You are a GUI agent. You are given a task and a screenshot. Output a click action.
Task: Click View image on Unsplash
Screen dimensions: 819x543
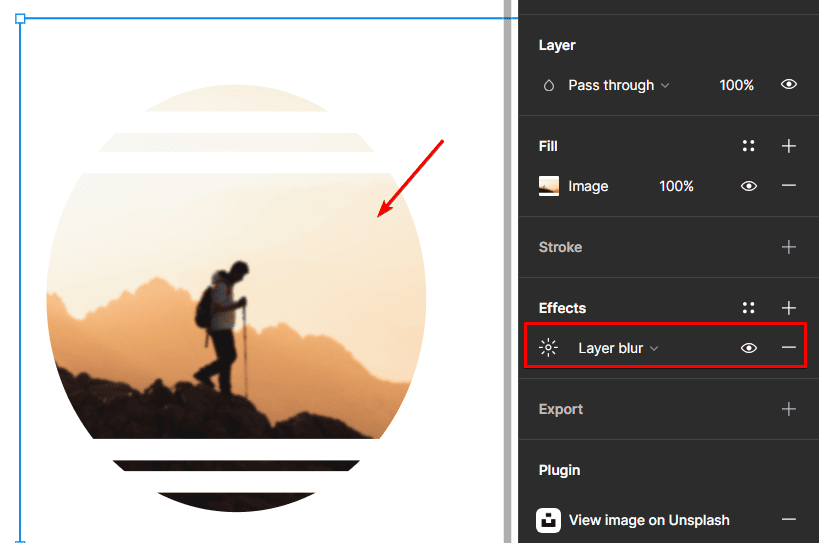(648, 520)
